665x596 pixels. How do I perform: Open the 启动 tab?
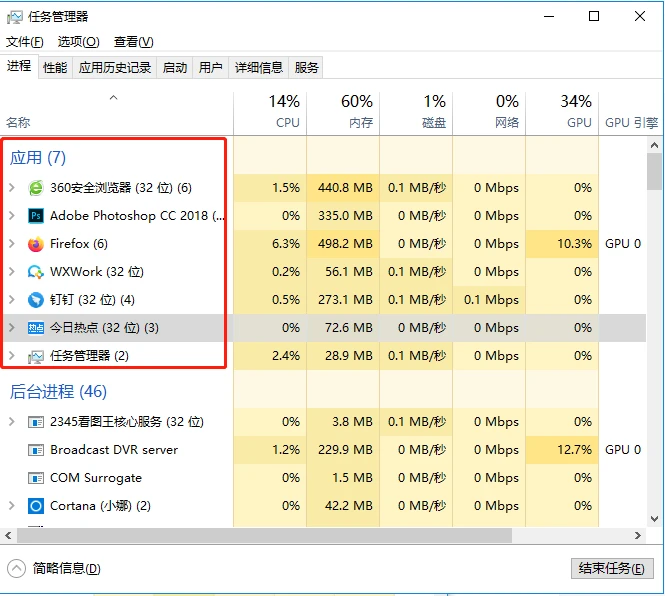pos(175,67)
